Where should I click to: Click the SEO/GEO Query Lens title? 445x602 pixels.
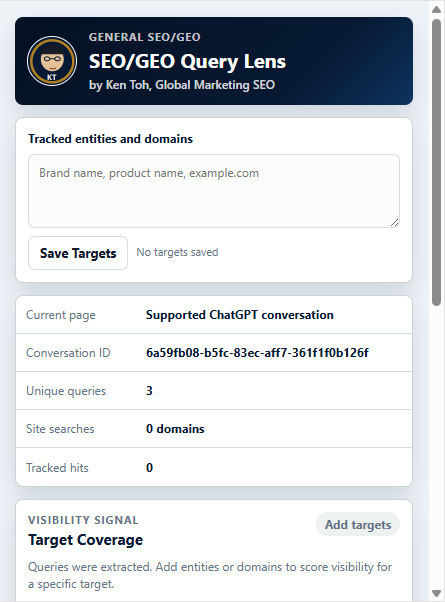(x=187, y=61)
